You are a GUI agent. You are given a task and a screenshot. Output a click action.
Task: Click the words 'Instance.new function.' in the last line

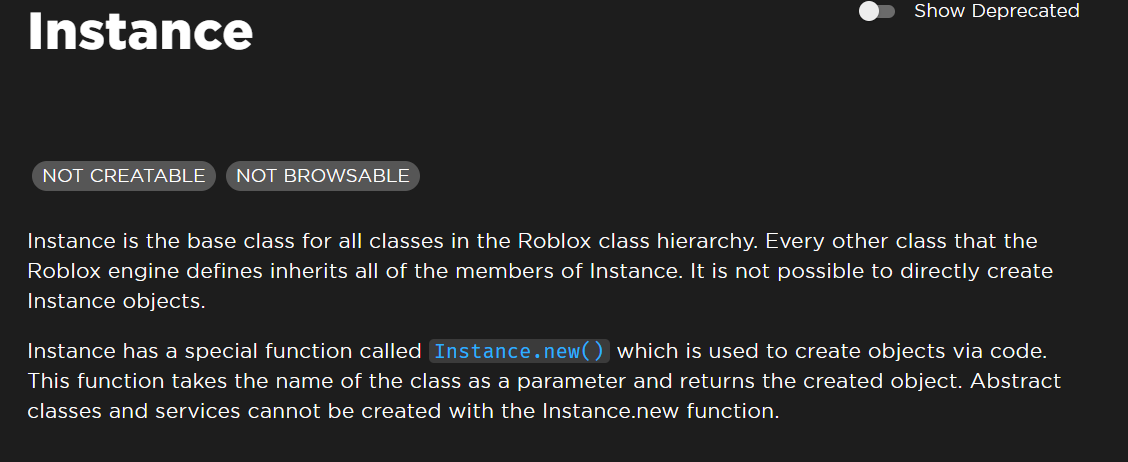point(661,412)
